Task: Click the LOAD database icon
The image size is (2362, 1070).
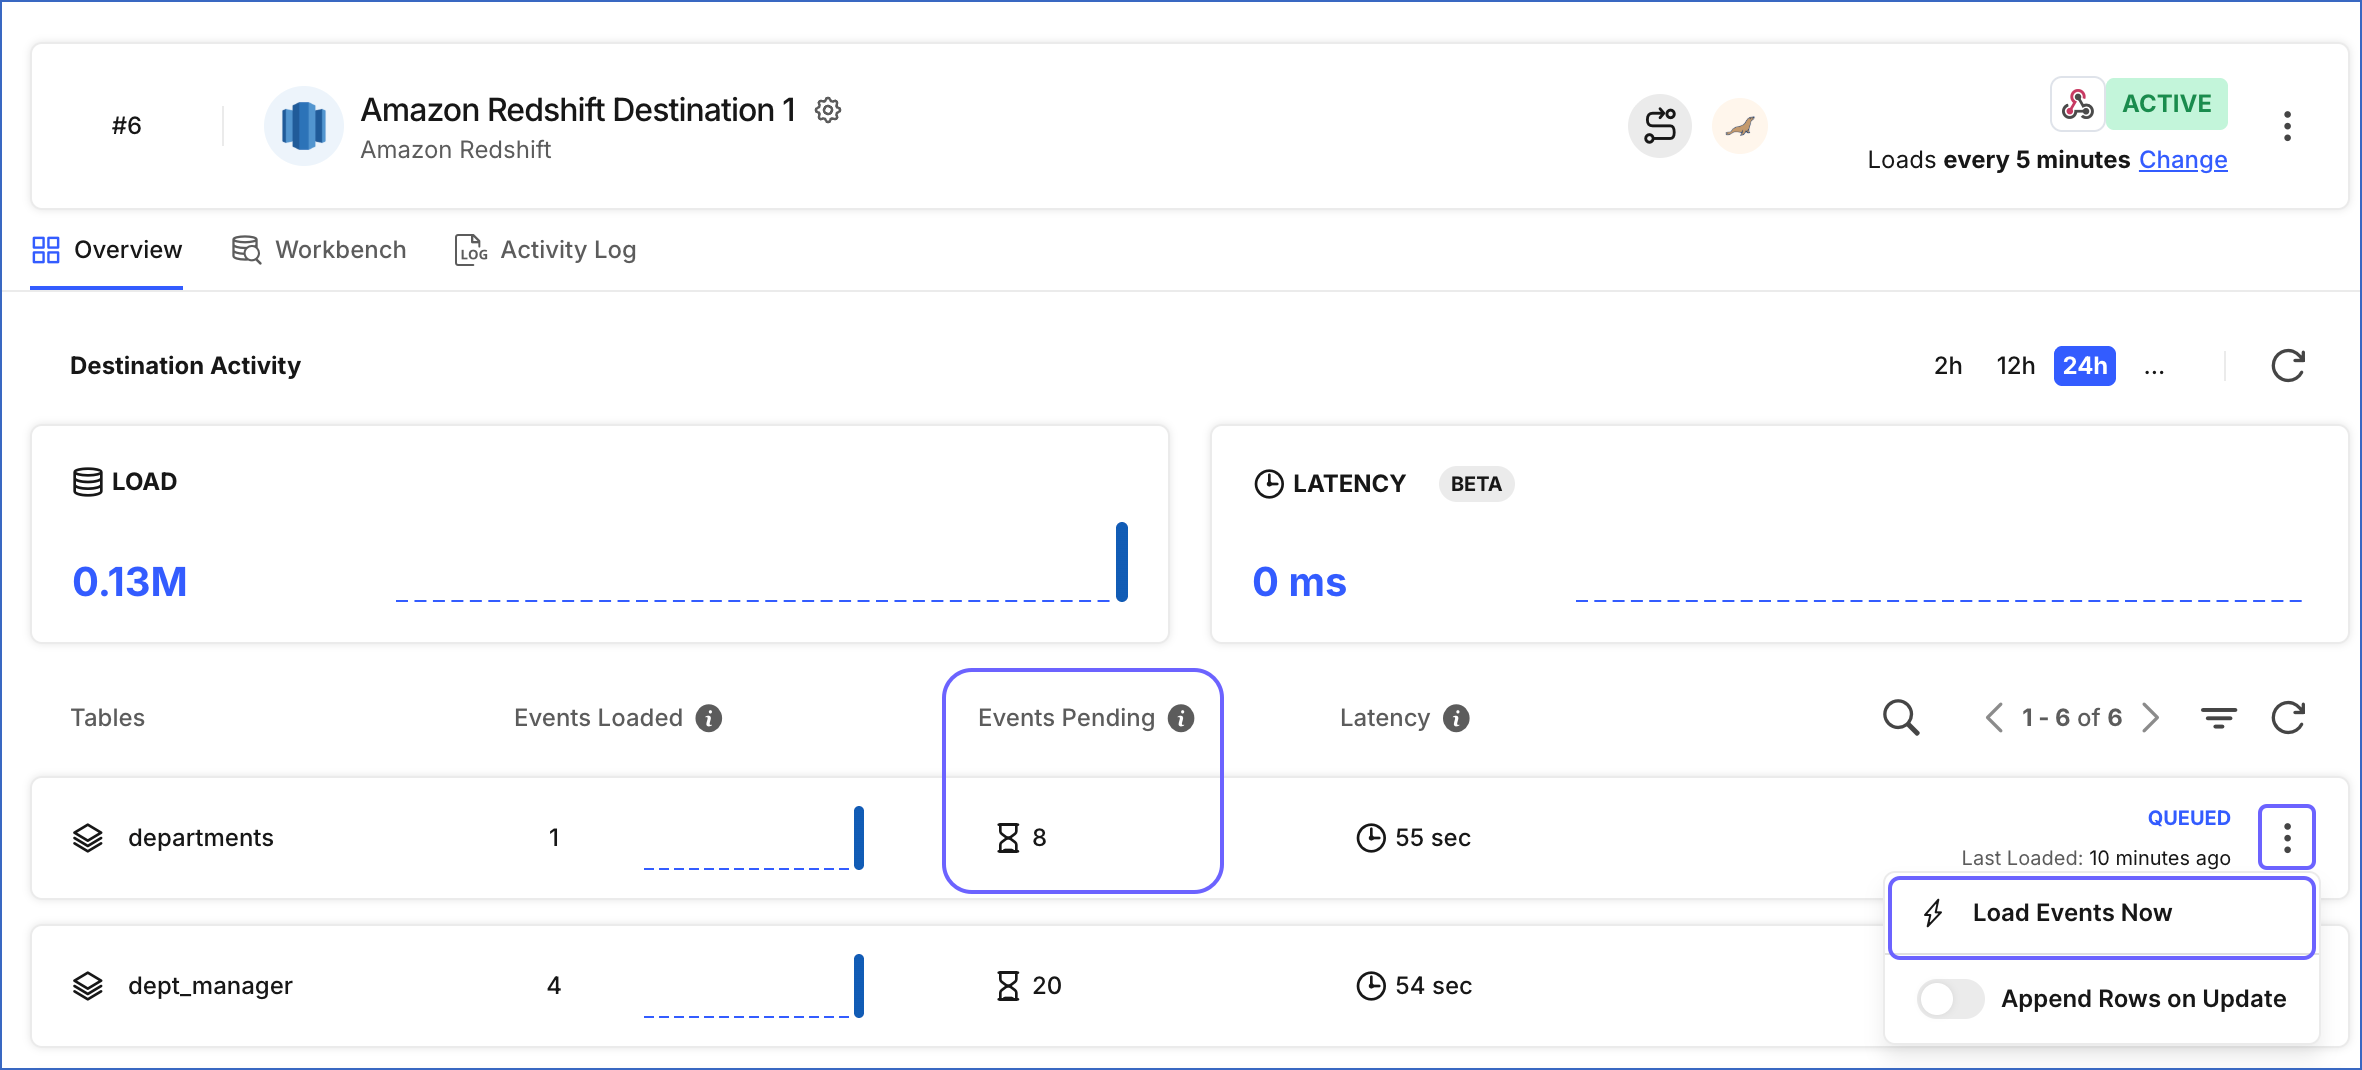Action: 88,482
